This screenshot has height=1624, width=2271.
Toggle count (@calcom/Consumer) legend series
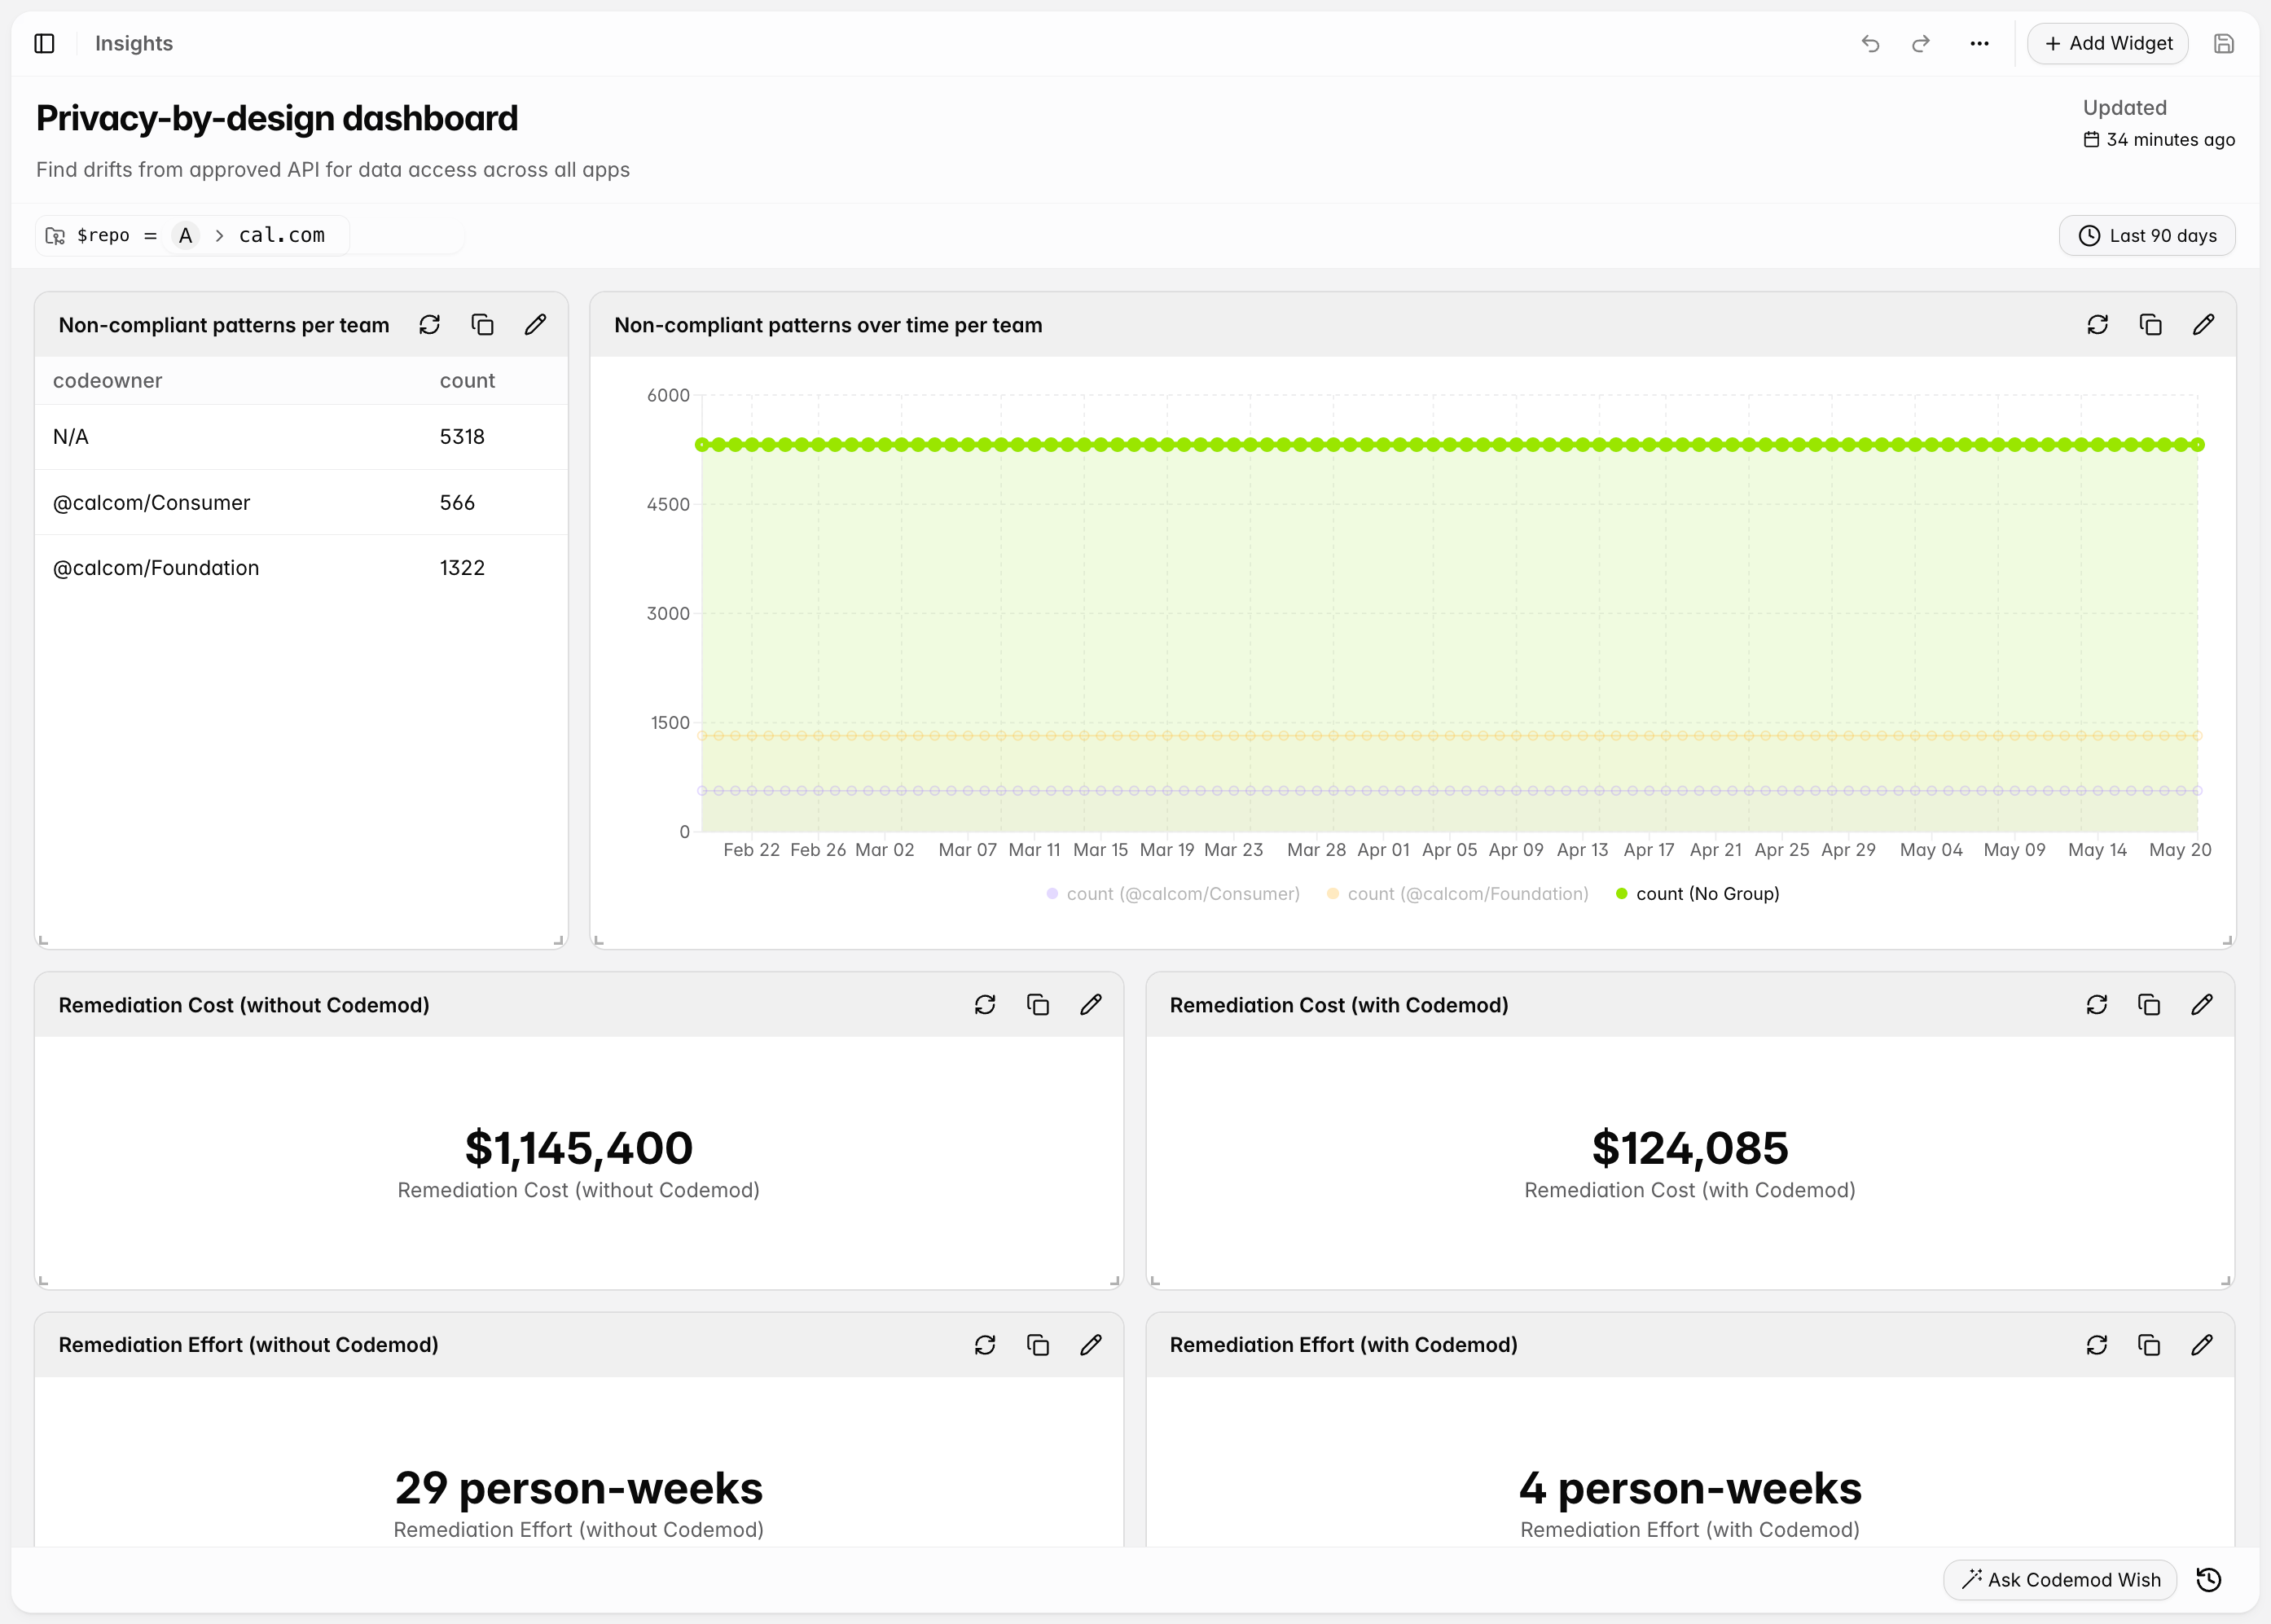(x=1173, y=894)
